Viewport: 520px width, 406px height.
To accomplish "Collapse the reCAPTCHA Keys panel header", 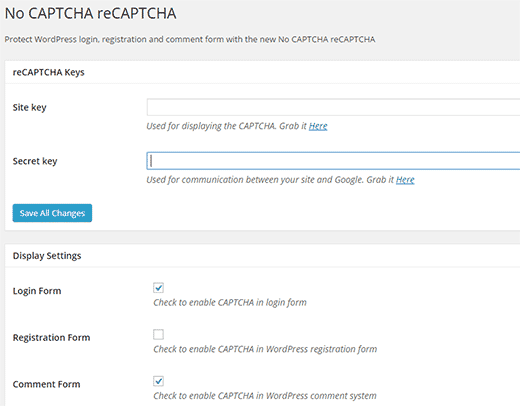I will tap(262, 72).
